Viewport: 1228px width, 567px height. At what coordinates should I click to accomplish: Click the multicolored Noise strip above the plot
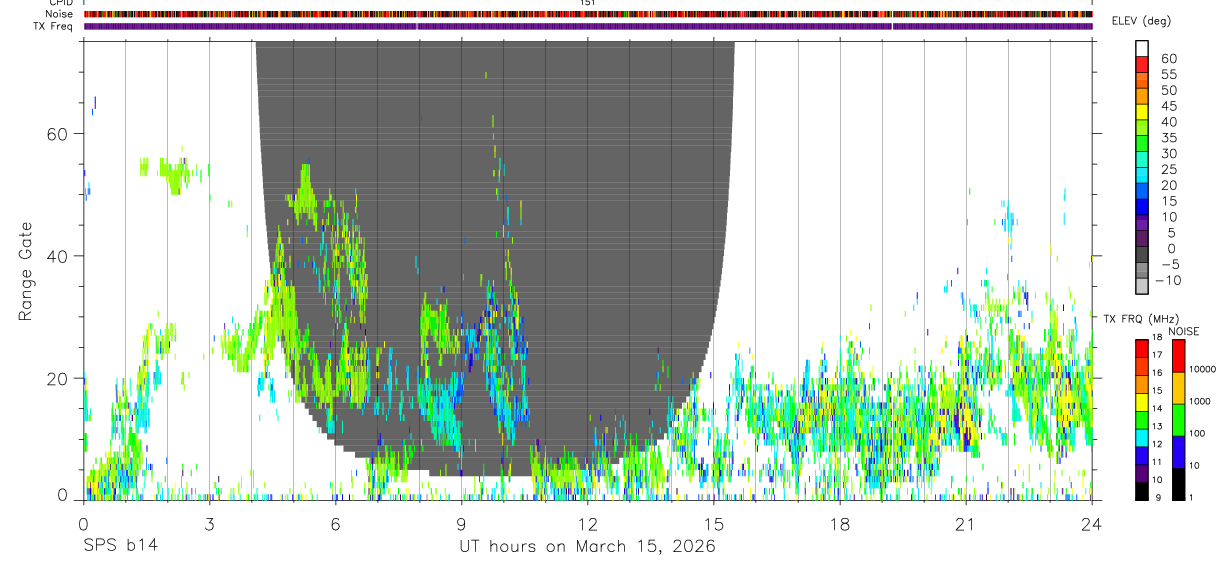[588, 14]
